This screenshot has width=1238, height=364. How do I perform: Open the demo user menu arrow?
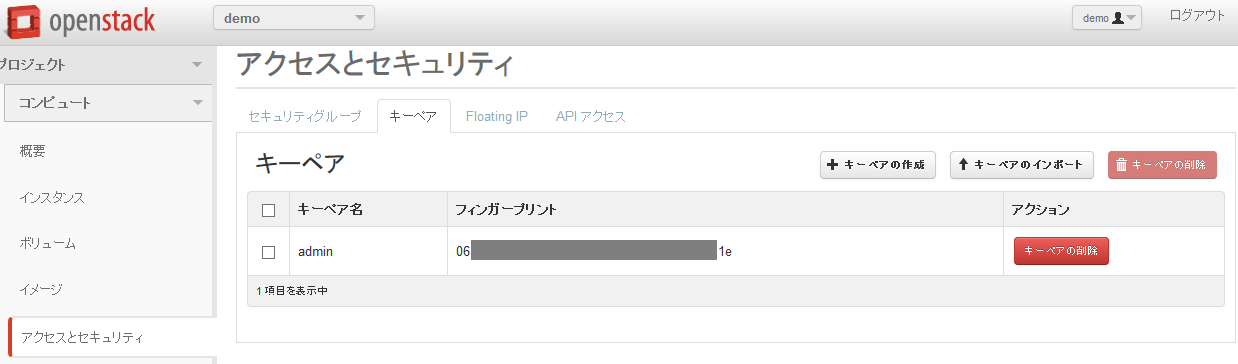(x=1133, y=18)
